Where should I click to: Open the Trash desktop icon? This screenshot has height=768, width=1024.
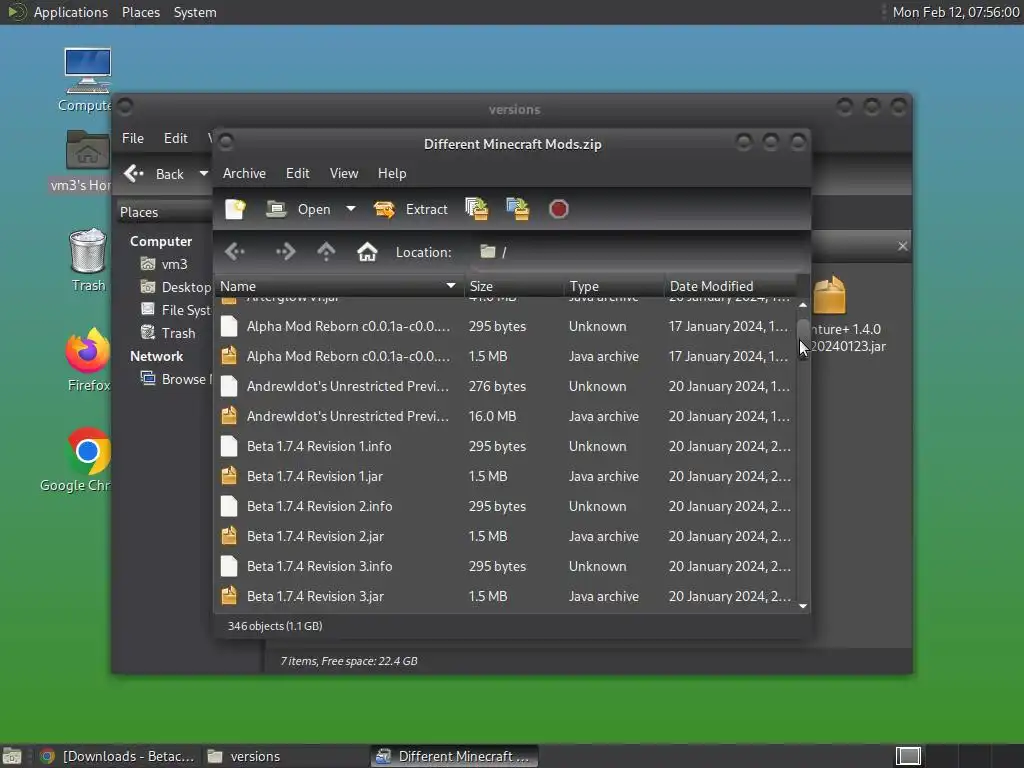point(88,251)
